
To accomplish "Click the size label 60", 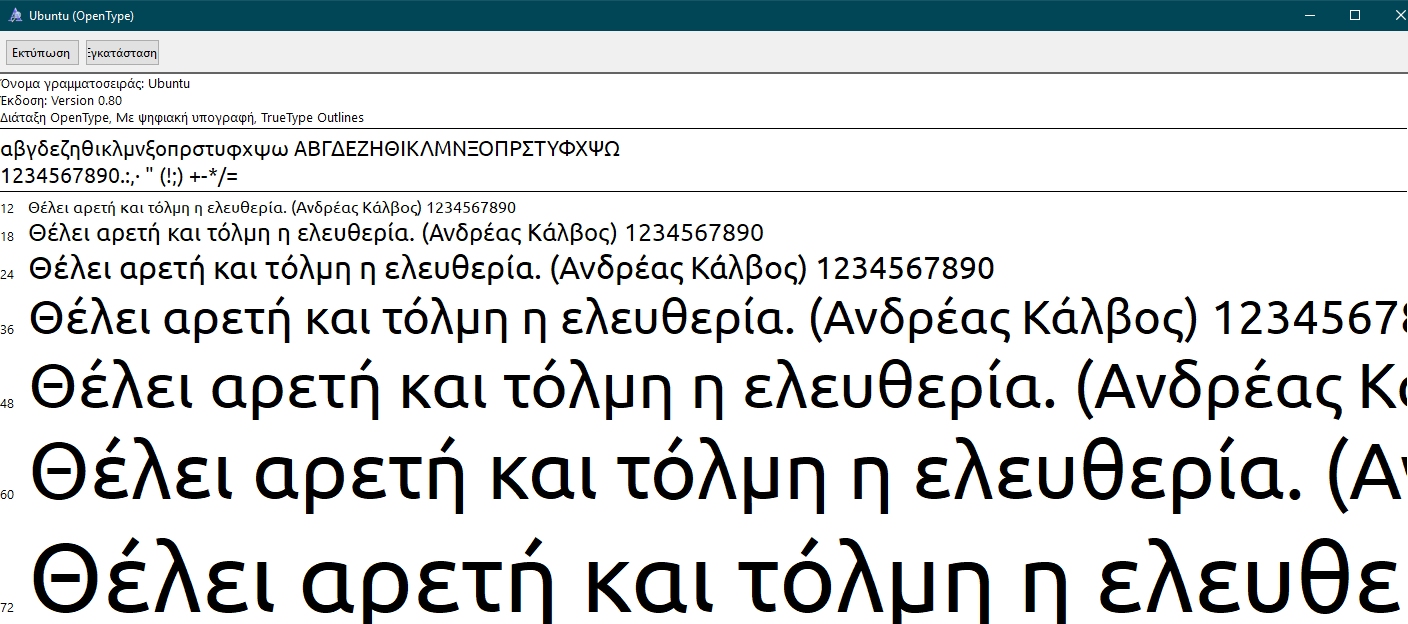I will (x=7, y=495).
